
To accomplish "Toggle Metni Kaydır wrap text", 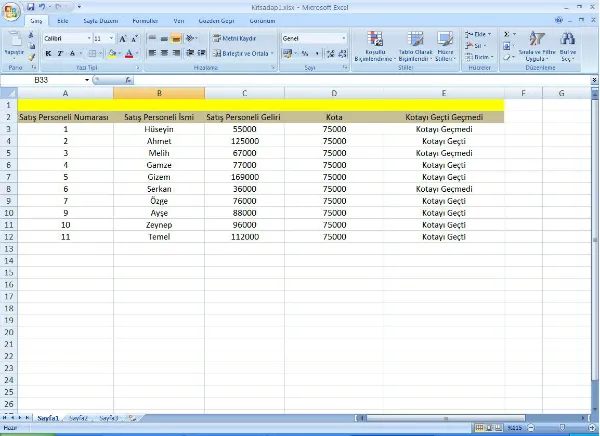I will point(236,38).
